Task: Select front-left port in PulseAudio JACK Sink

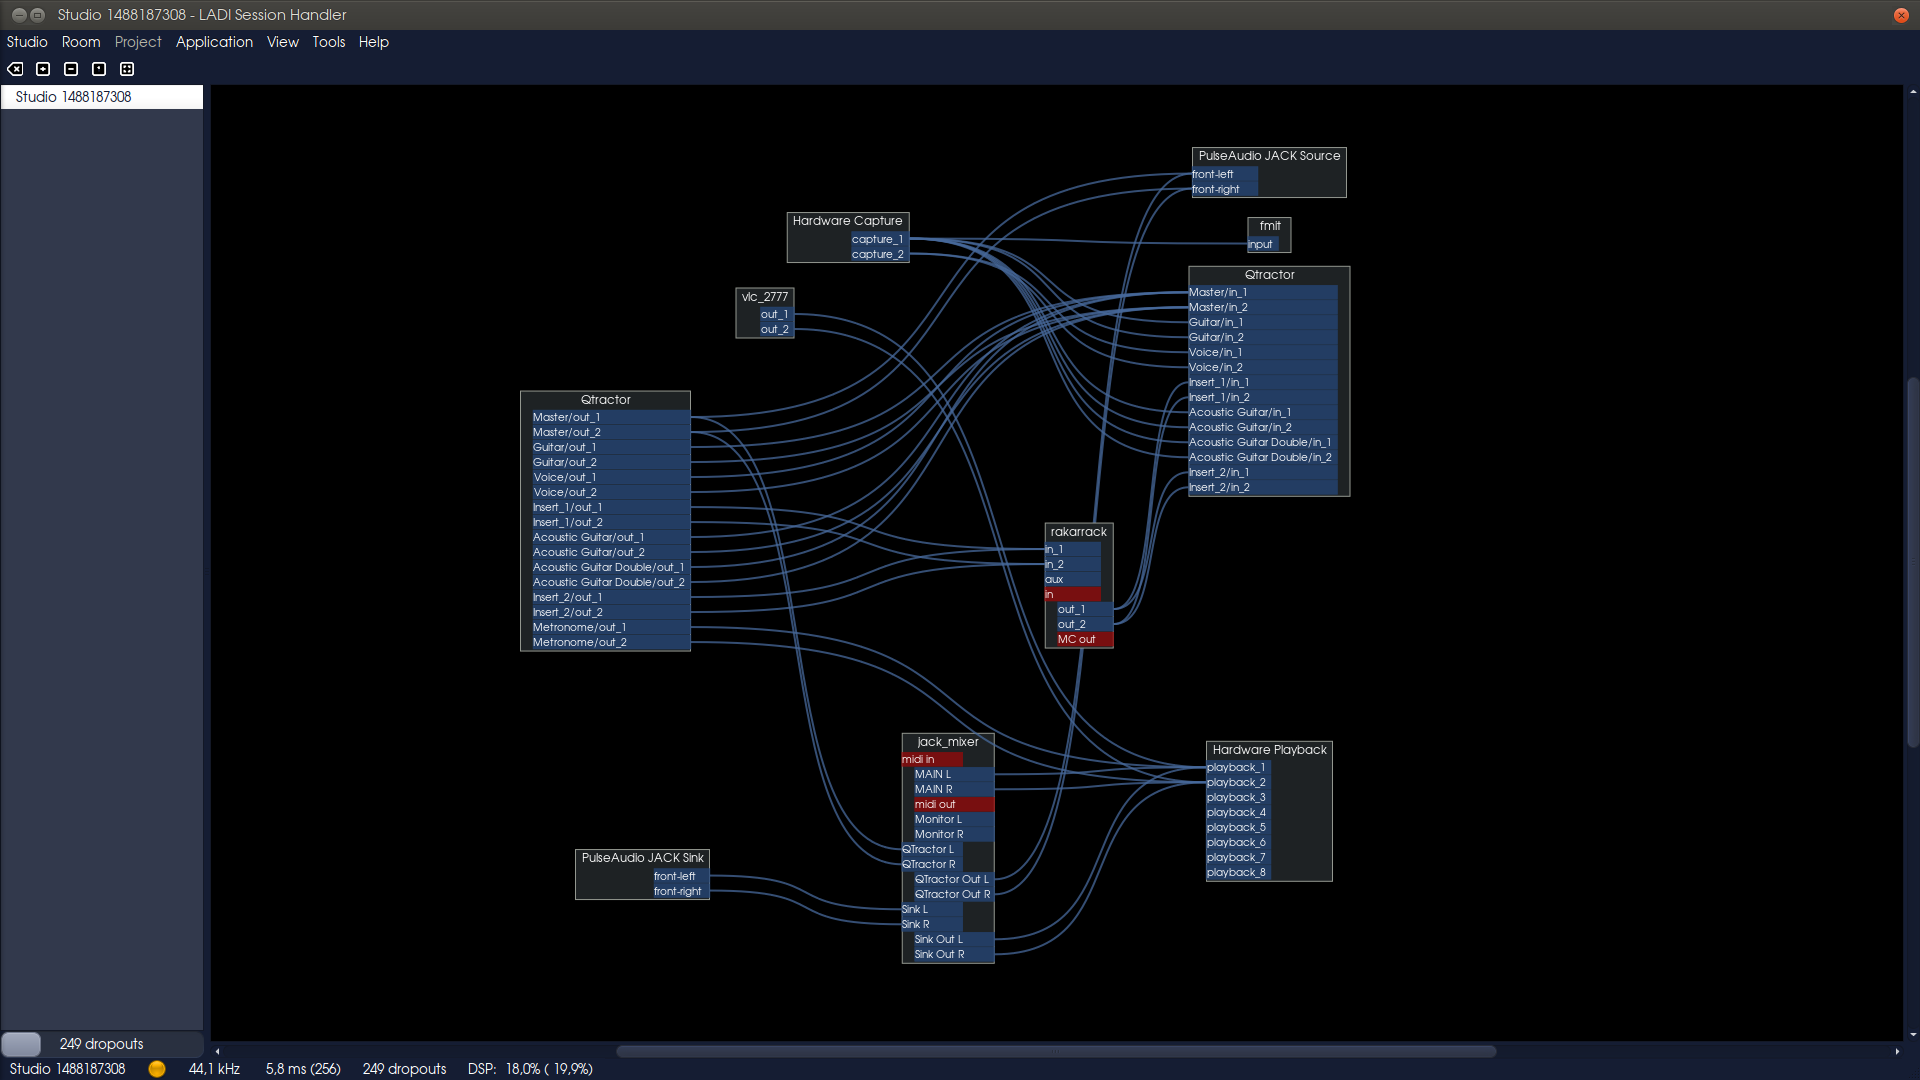Action: [x=679, y=877]
